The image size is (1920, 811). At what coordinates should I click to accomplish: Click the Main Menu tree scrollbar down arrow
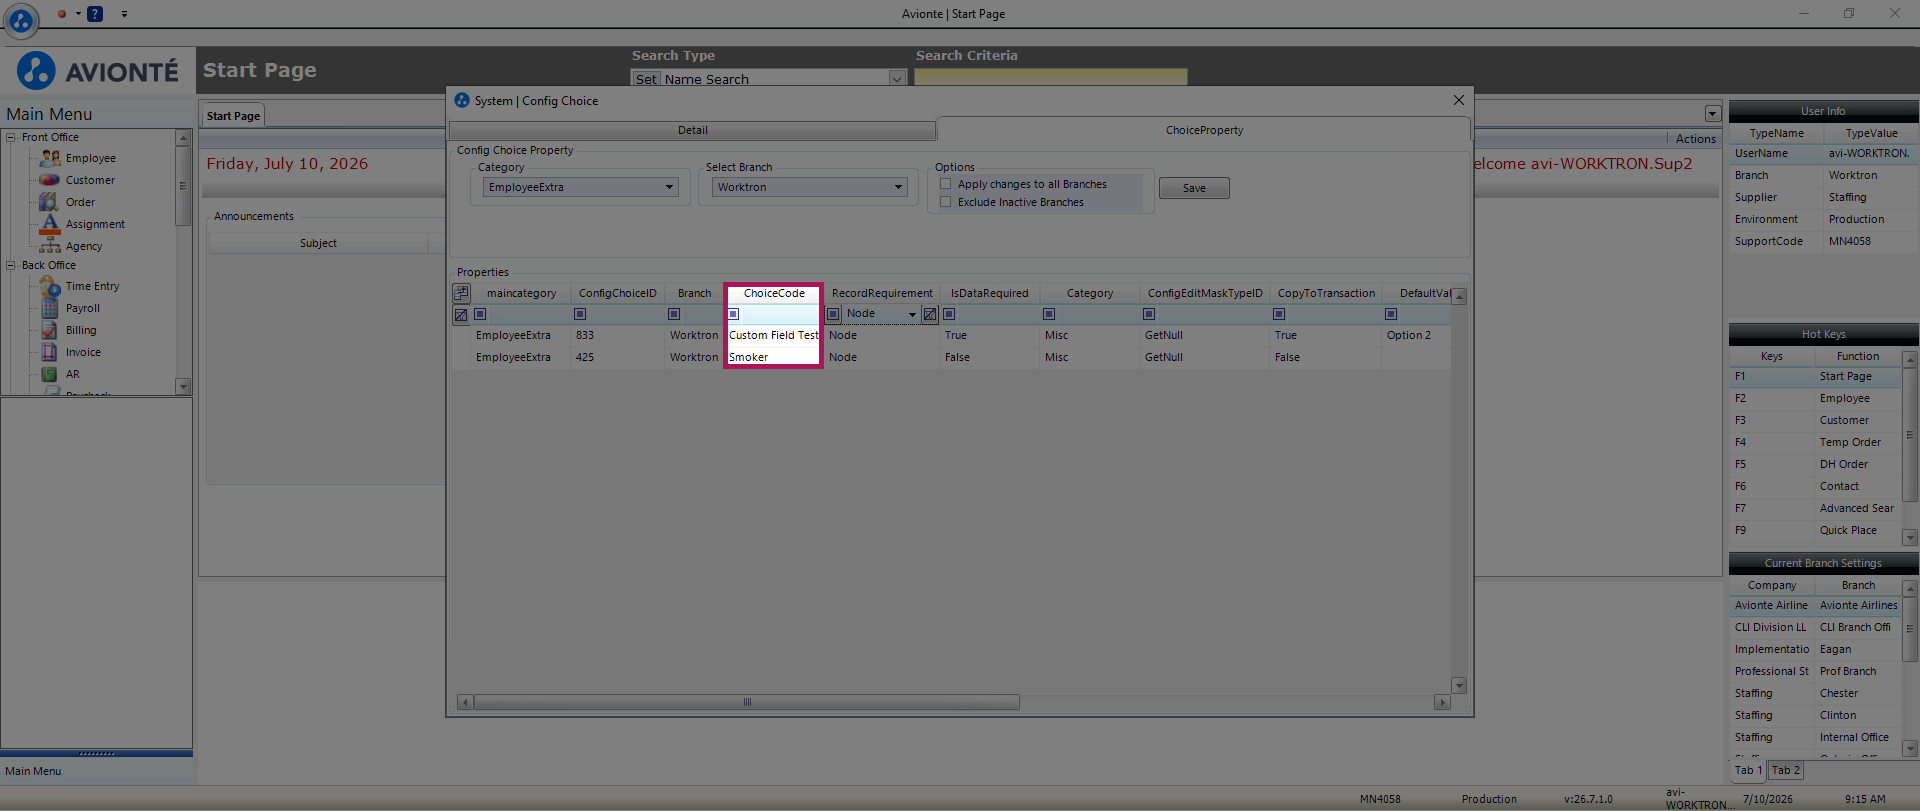click(182, 386)
